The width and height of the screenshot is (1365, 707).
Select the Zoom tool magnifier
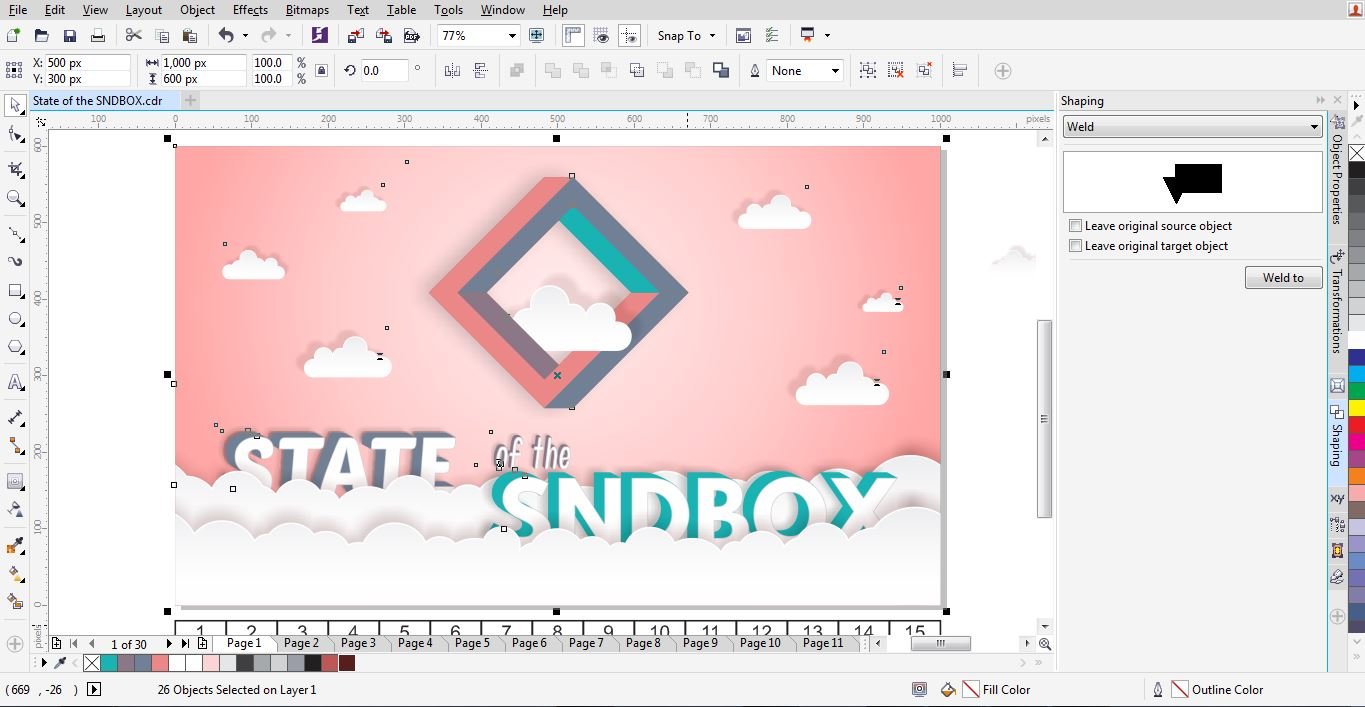[15, 198]
